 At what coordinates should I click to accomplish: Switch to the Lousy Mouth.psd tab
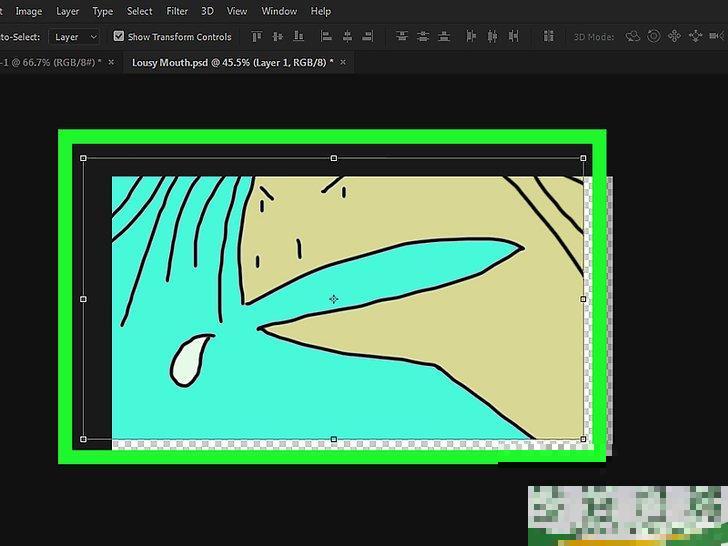point(230,62)
